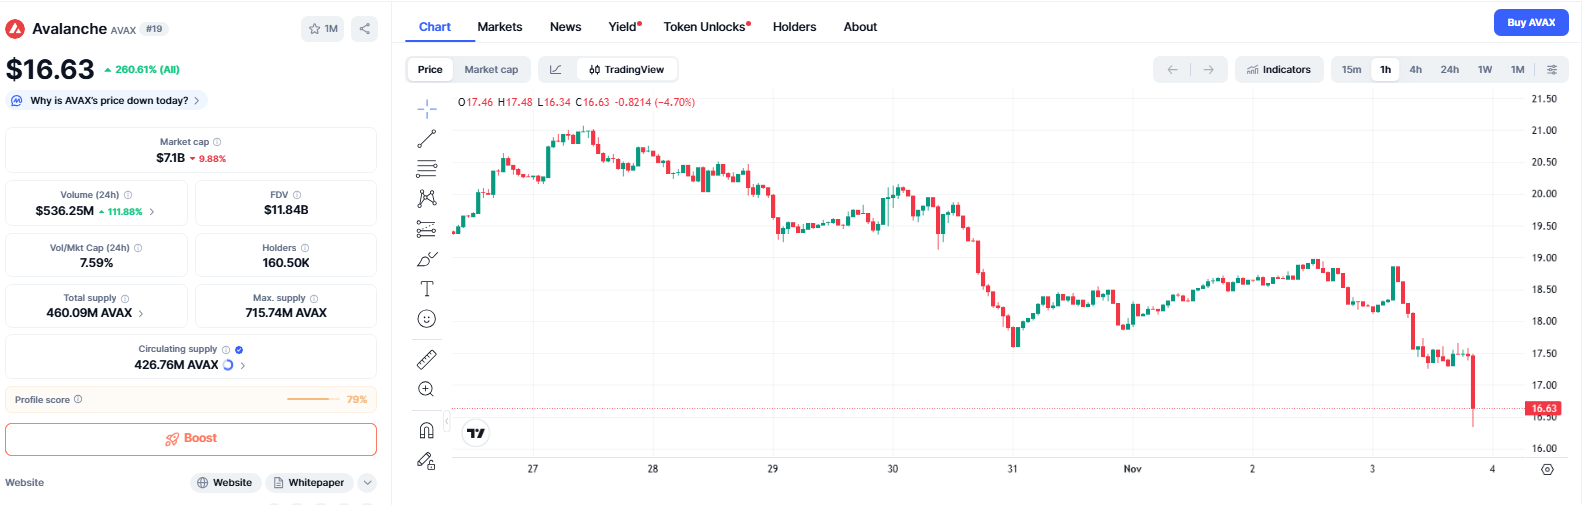This screenshot has height=505, width=1582.
Task: Expand the Volume (24h) details chevron
Action: pyautogui.click(x=152, y=212)
